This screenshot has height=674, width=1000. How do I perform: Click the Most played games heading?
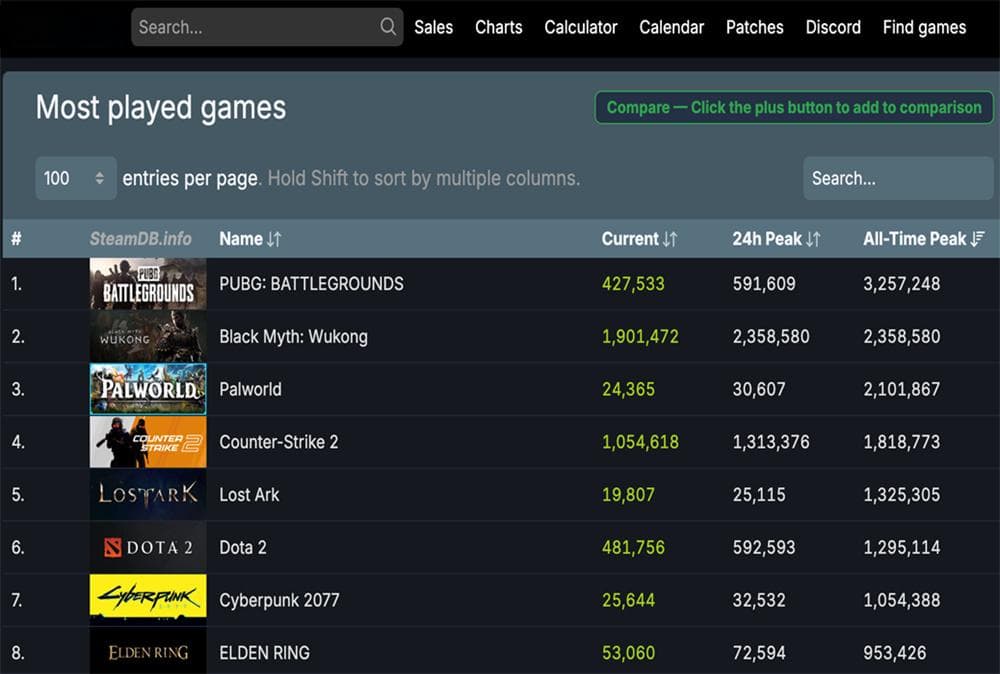[161, 107]
